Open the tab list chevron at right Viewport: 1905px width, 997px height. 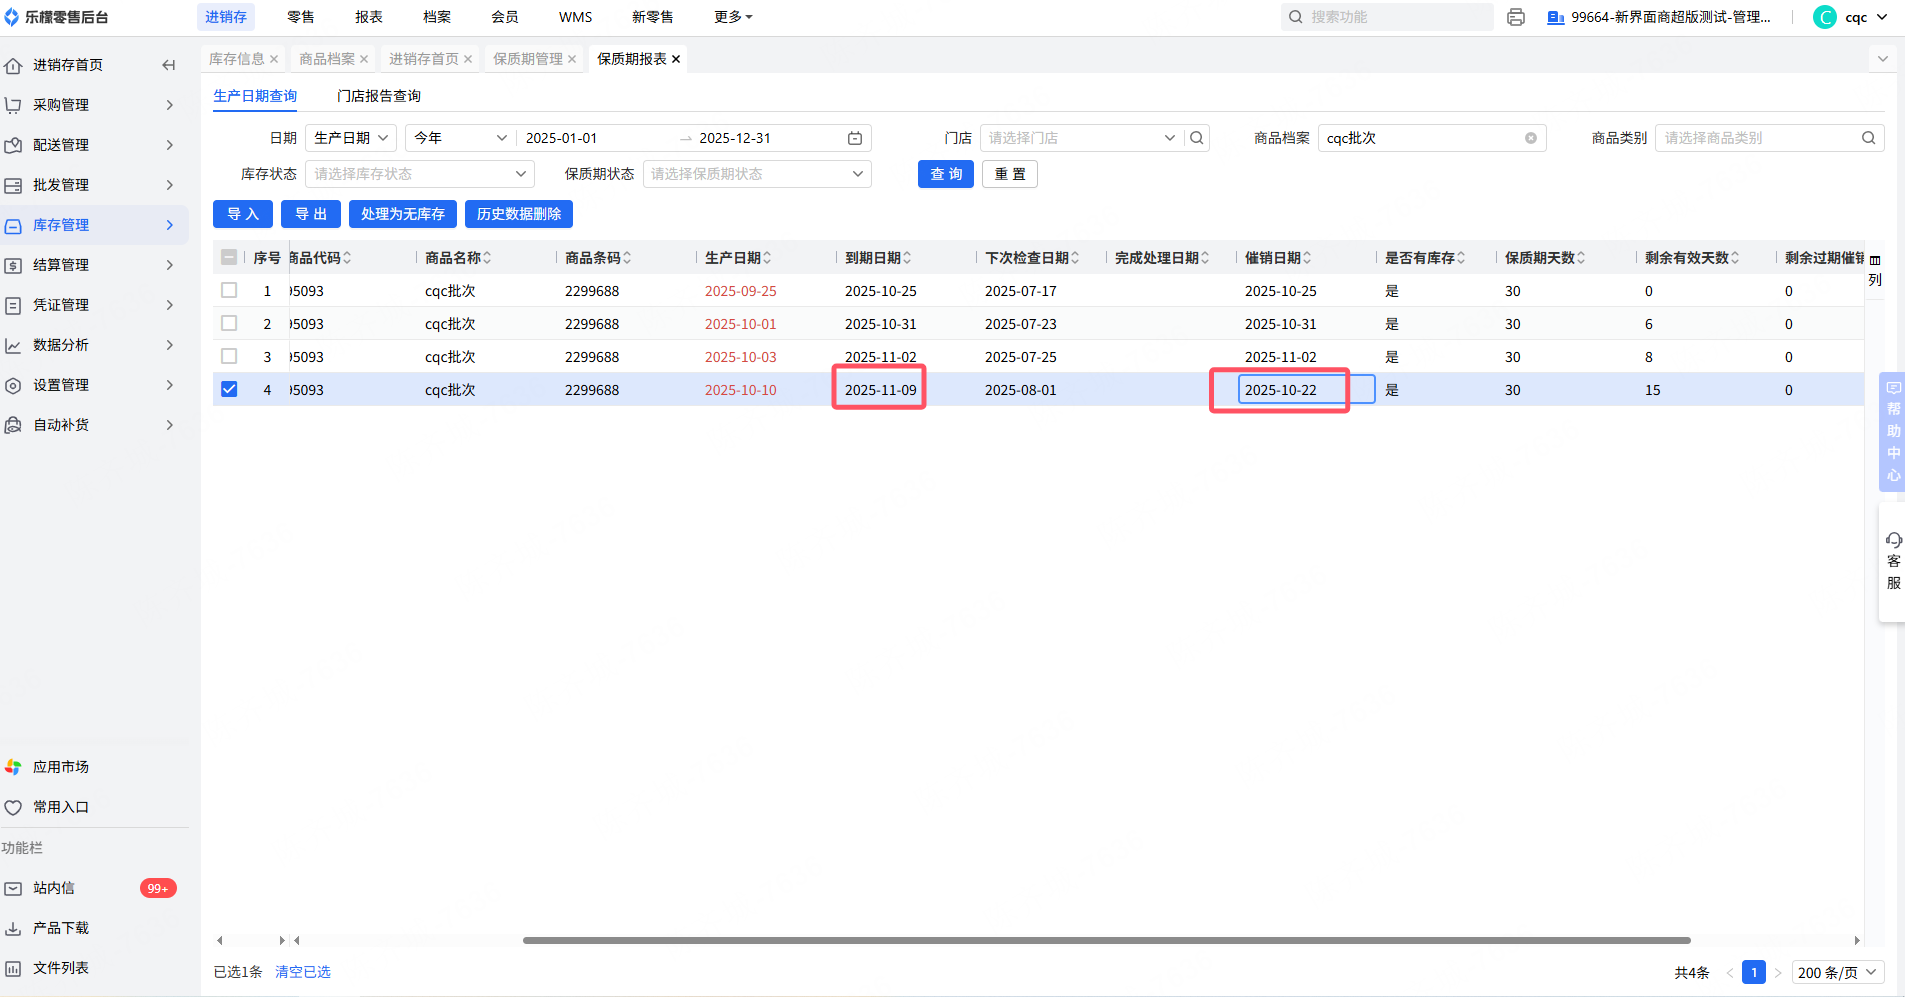[x=1883, y=59]
